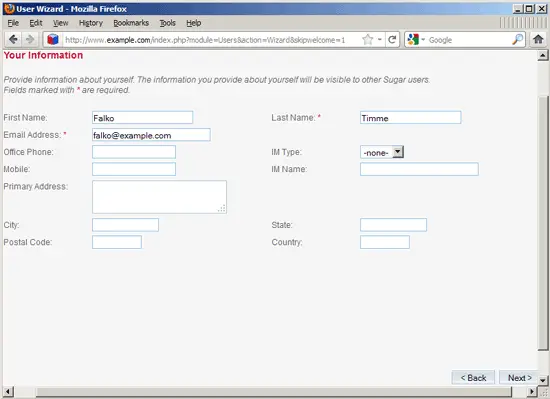Go to the Firefox home page icon

click(538, 39)
